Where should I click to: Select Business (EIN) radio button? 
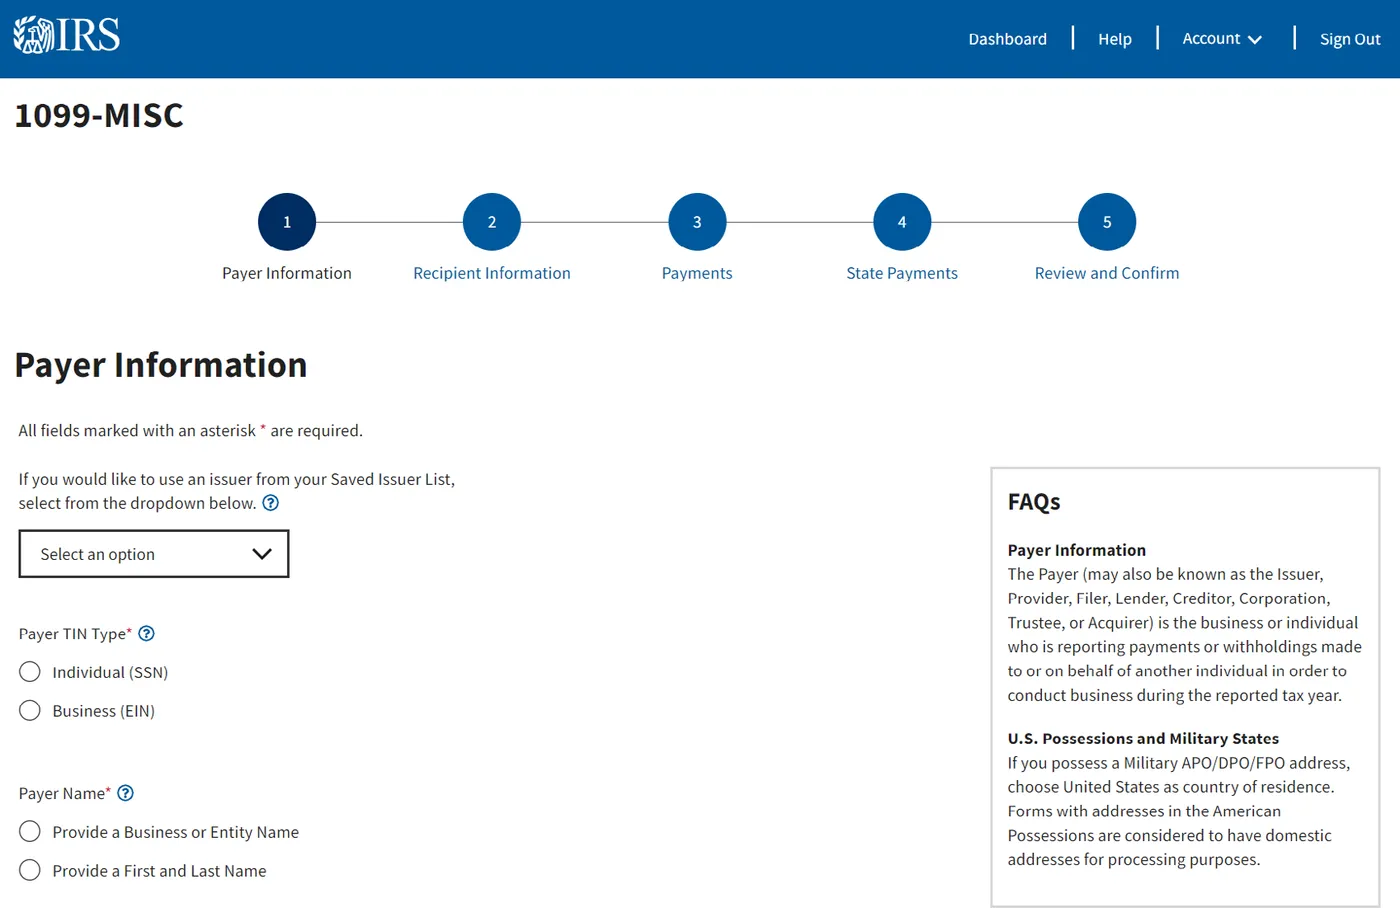coord(30,711)
